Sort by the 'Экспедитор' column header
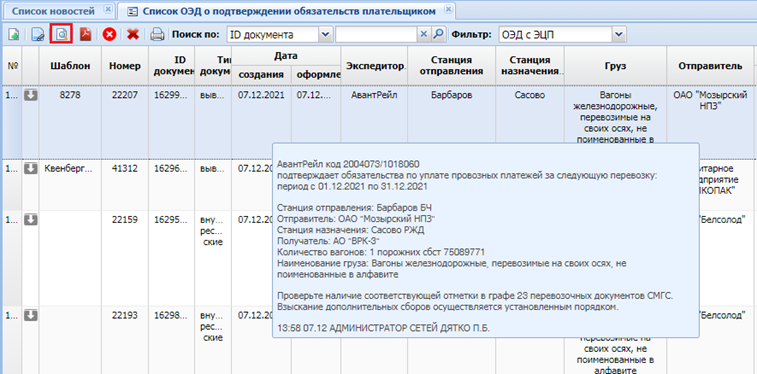This screenshot has width=757, height=374. 374,66
